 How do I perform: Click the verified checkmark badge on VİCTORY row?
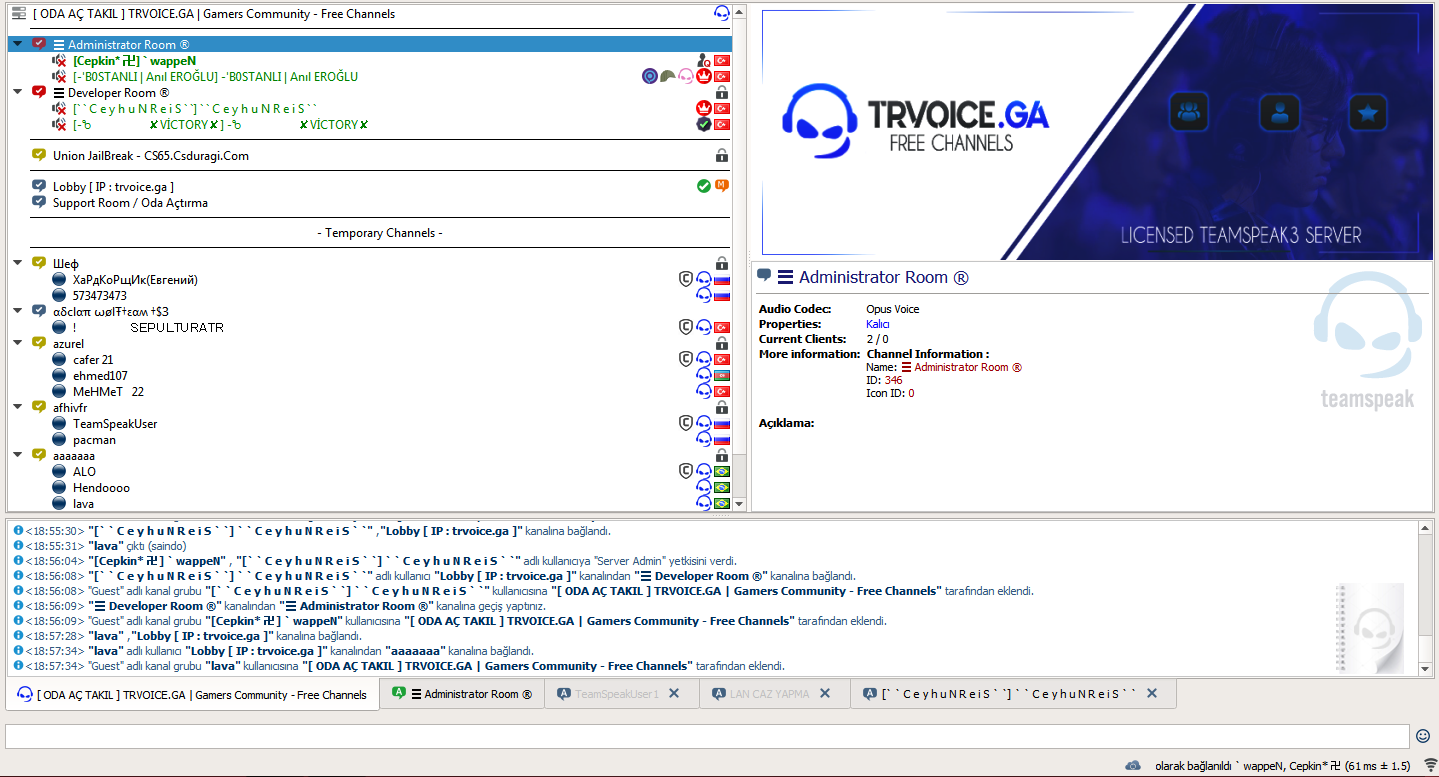pyautogui.click(x=703, y=124)
